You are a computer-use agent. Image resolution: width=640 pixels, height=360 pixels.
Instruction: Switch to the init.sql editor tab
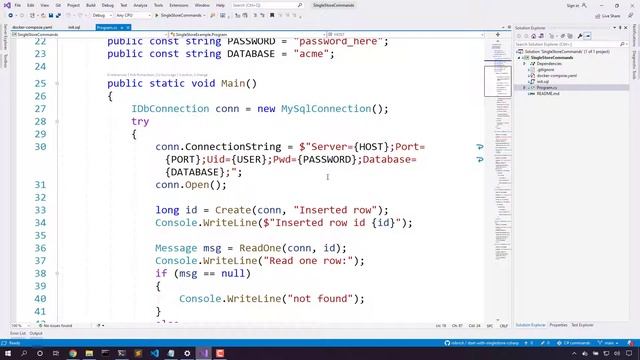74,27
